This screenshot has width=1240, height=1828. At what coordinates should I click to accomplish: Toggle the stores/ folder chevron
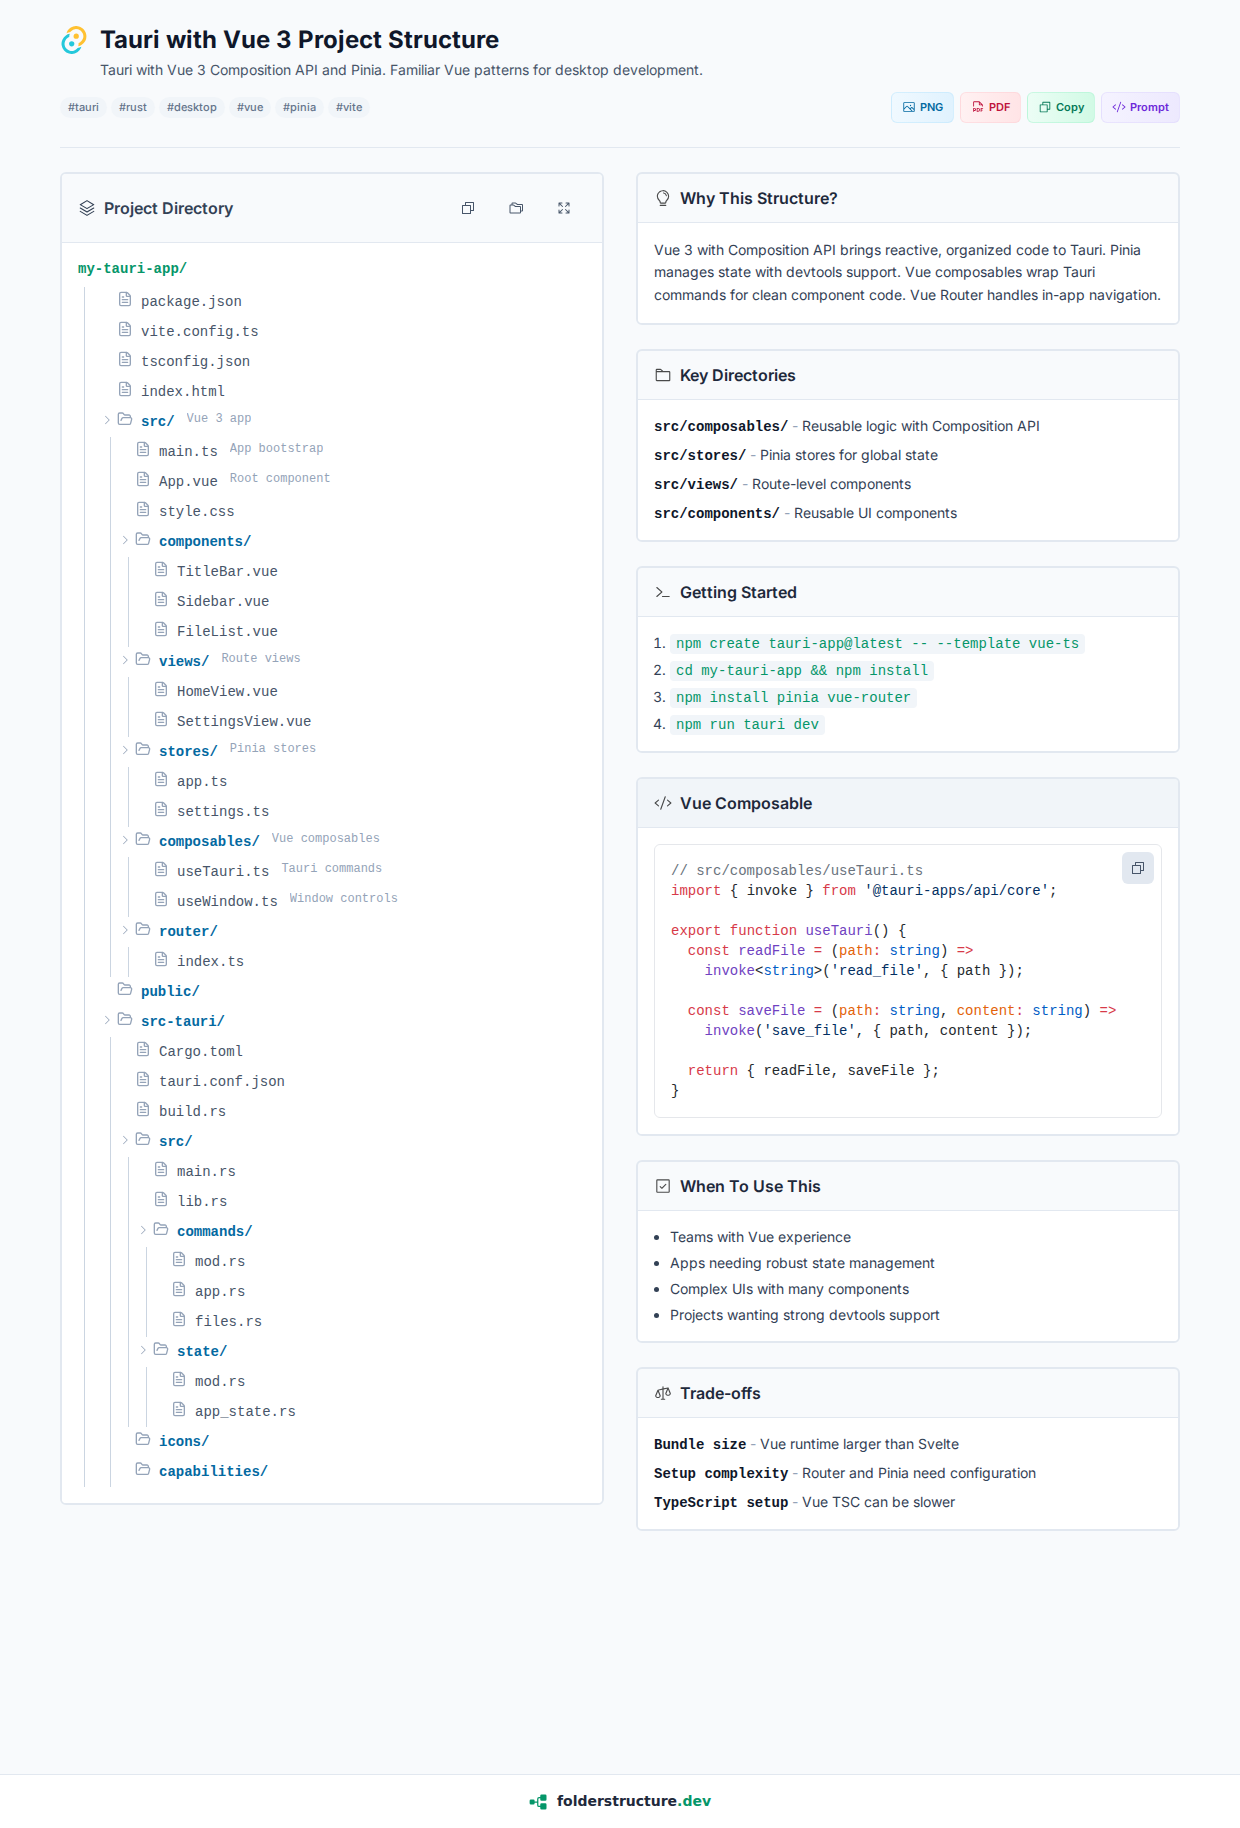click(x=125, y=750)
